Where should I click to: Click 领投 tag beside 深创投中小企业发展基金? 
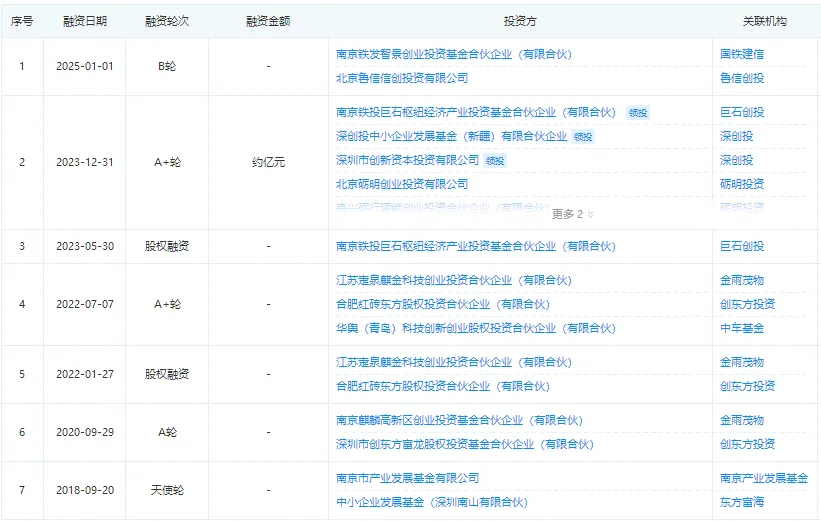pos(583,137)
